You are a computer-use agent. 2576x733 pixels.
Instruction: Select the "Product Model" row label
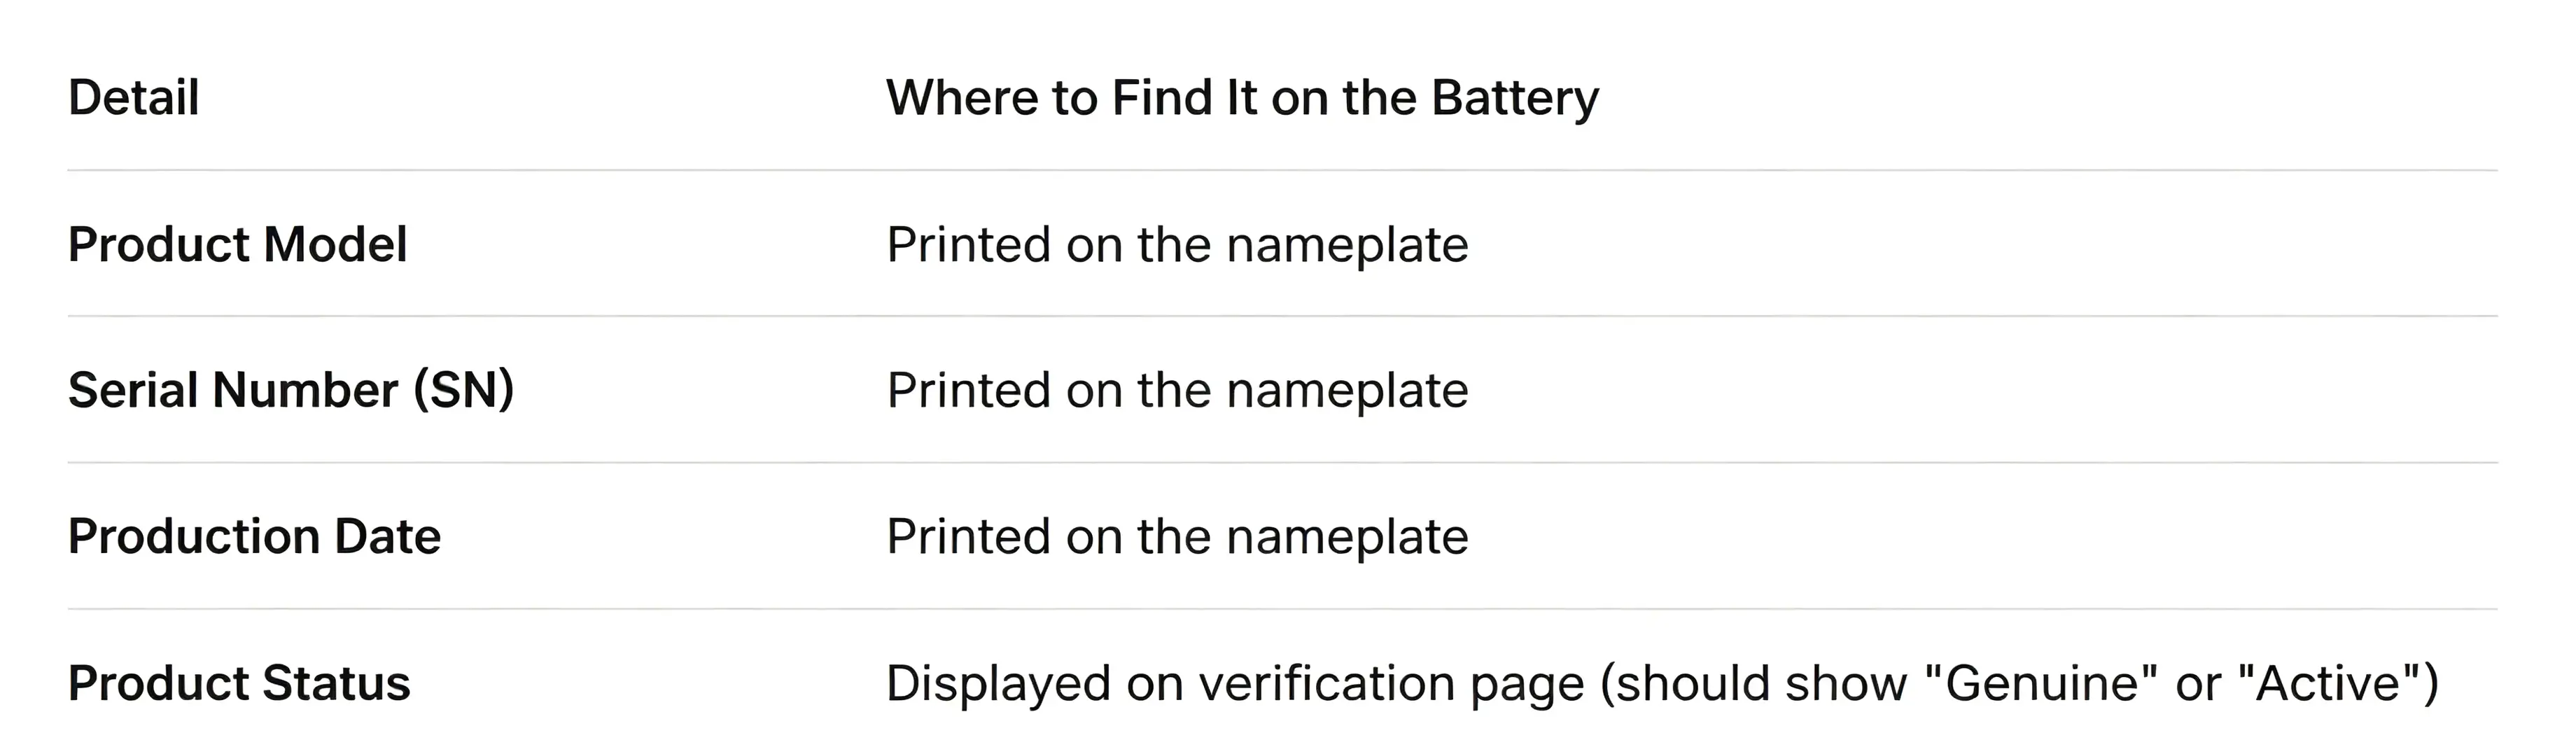coord(238,244)
